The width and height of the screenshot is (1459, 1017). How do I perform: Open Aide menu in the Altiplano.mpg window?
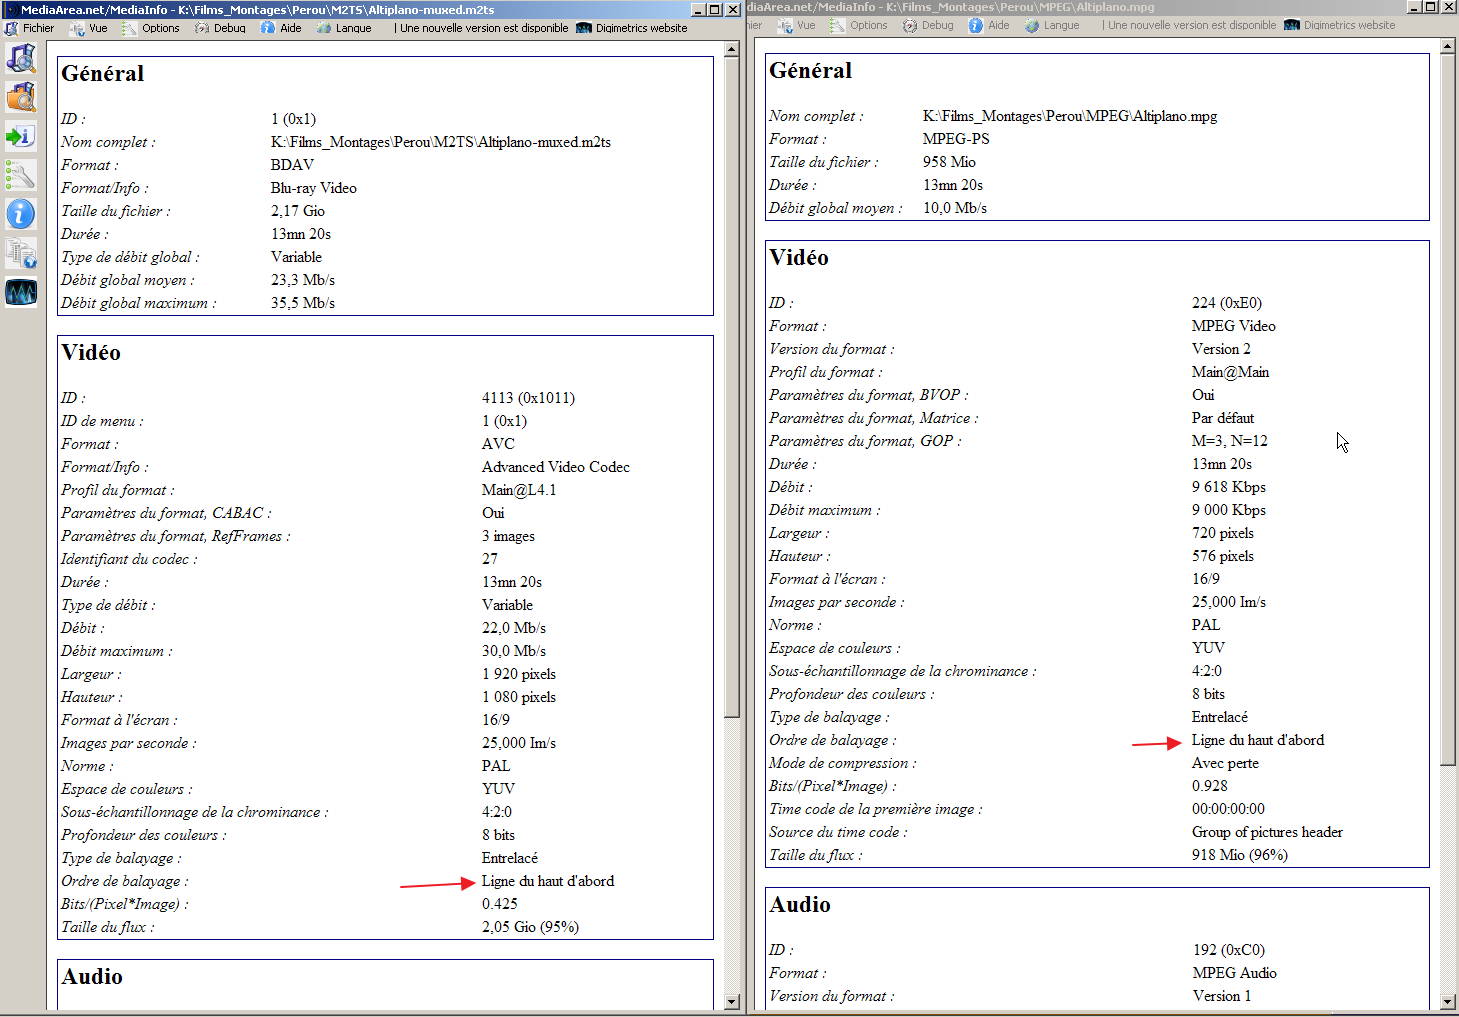(x=998, y=25)
